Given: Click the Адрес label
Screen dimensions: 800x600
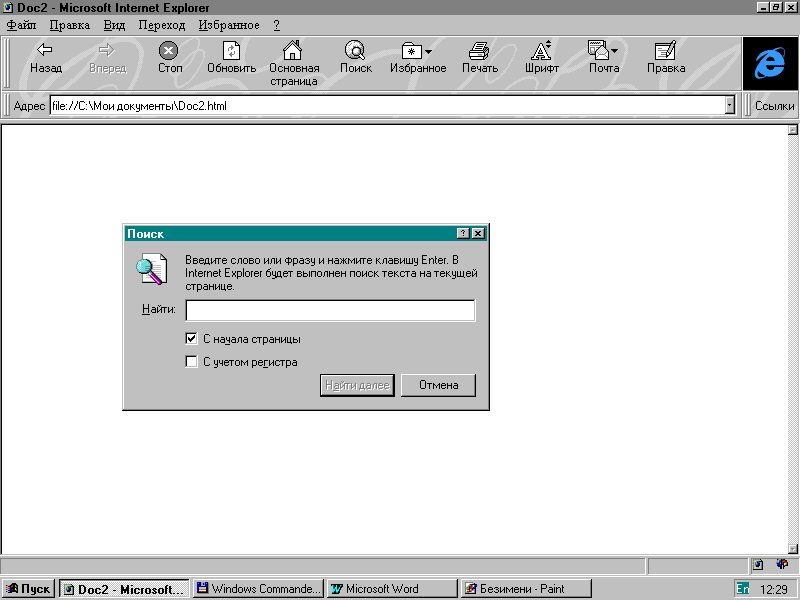Looking at the screenshot, I should (x=29, y=106).
